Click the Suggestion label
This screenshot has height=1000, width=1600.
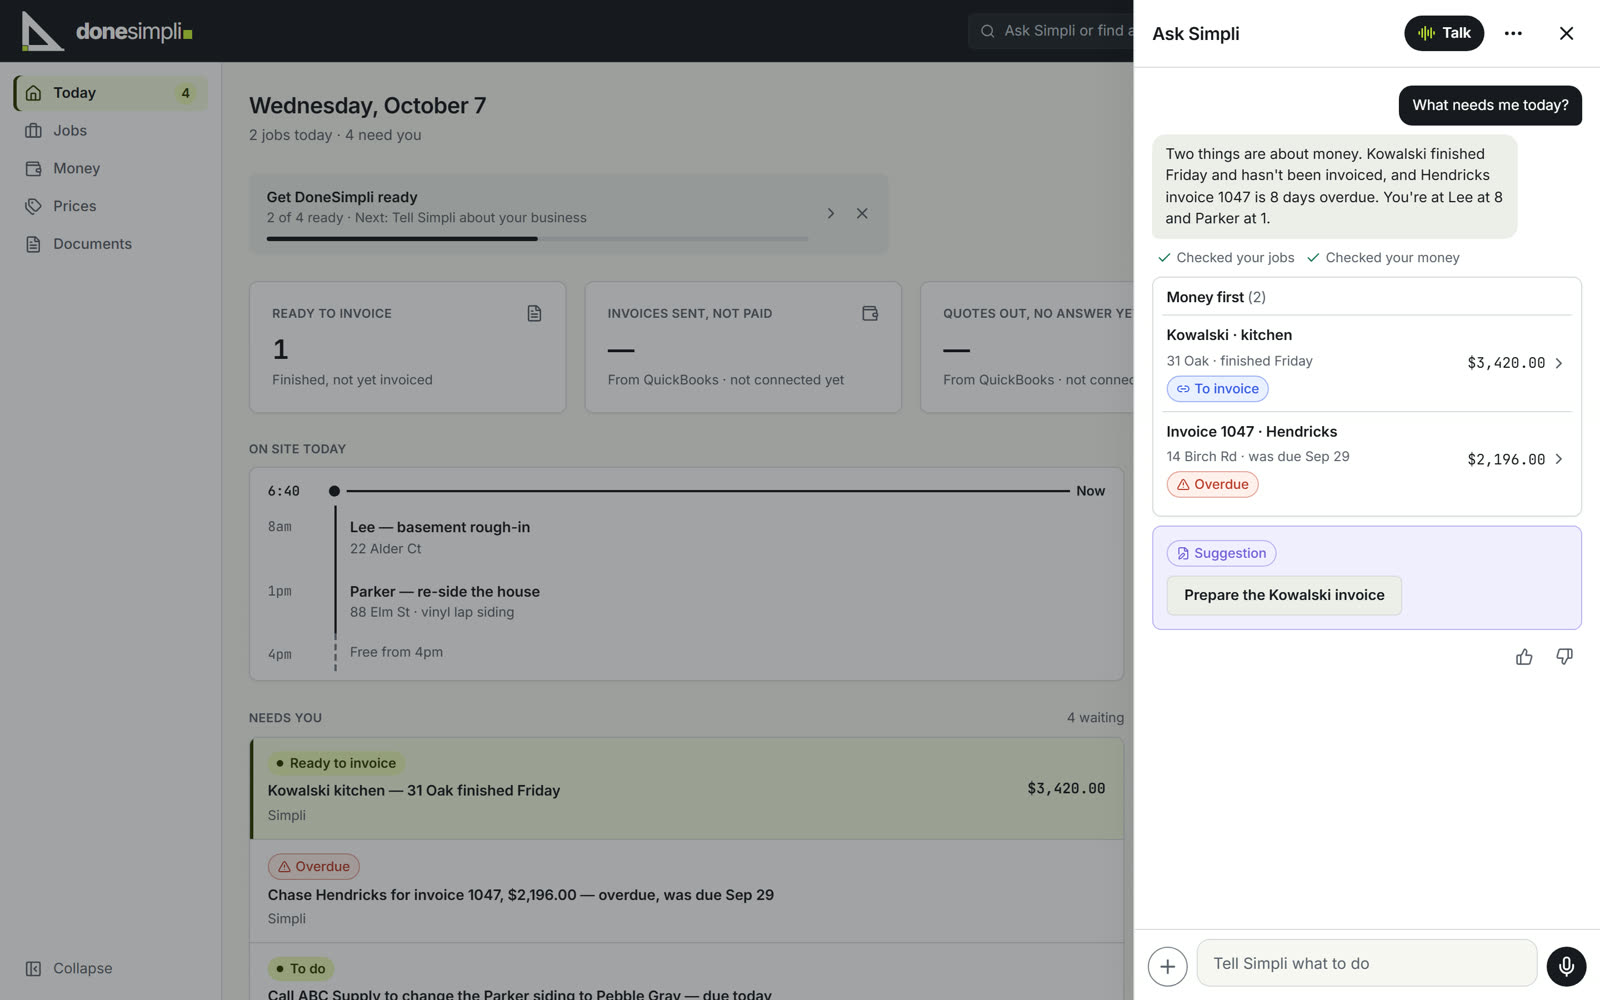(1221, 553)
